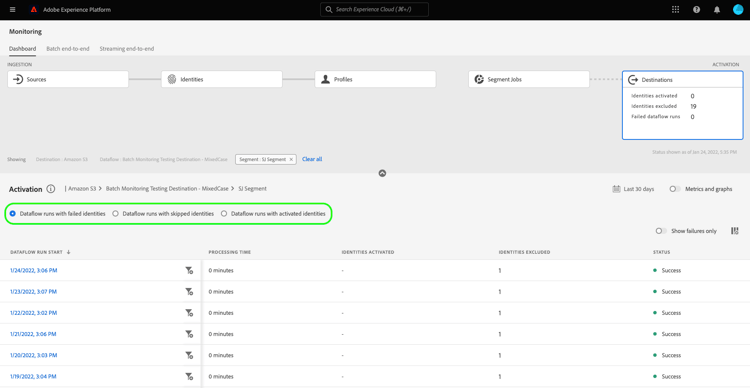This screenshot has height=388, width=750.
Task: Click the Destinations arrow icon
Action: [633, 80]
